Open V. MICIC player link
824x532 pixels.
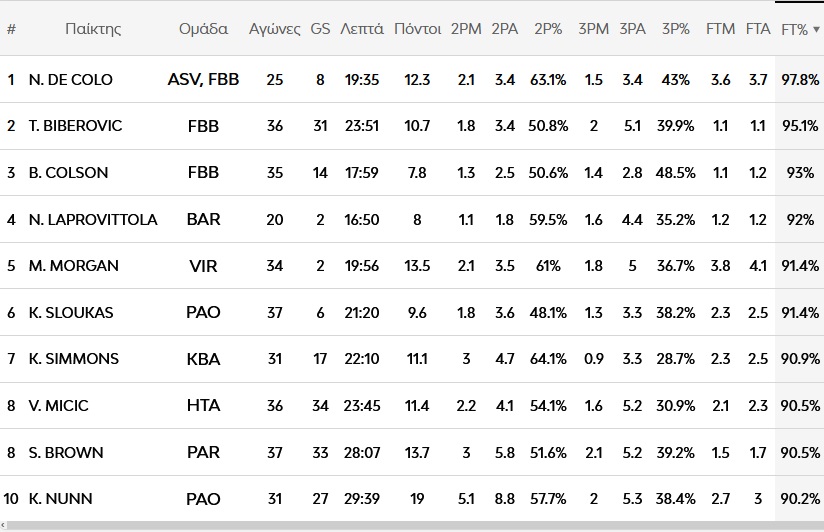pos(59,405)
